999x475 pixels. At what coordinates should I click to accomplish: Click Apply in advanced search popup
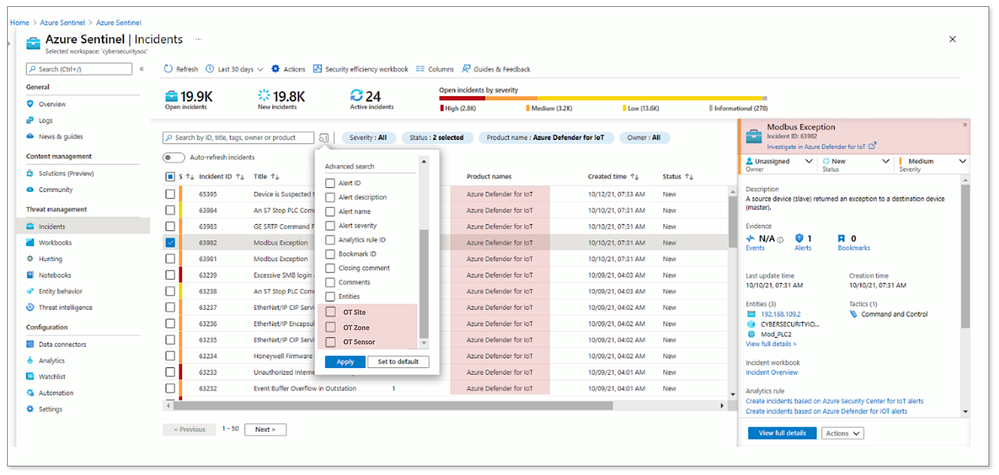click(x=345, y=362)
